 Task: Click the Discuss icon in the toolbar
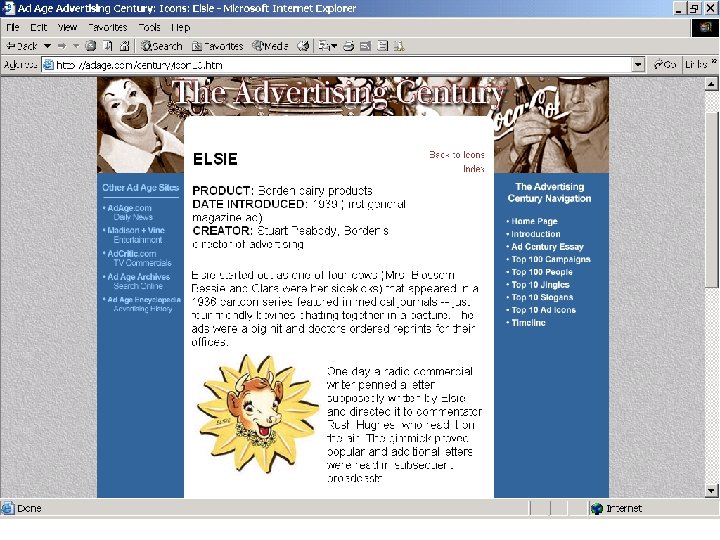[x=382, y=45]
